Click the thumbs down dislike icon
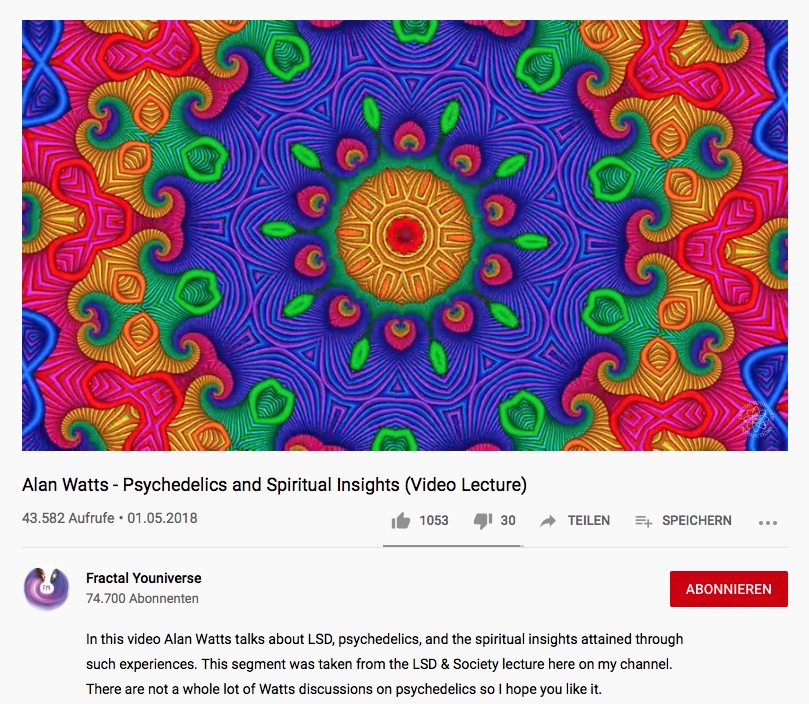 click(x=483, y=521)
